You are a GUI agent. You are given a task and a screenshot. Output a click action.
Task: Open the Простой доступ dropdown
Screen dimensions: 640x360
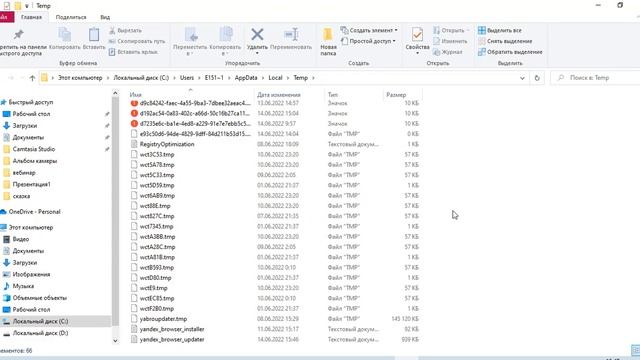[x=369, y=41]
